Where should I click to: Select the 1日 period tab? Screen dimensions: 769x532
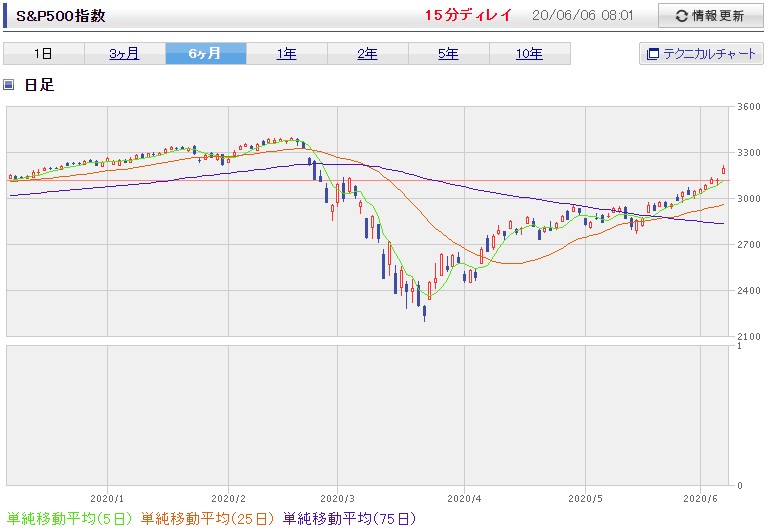click(43, 53)
